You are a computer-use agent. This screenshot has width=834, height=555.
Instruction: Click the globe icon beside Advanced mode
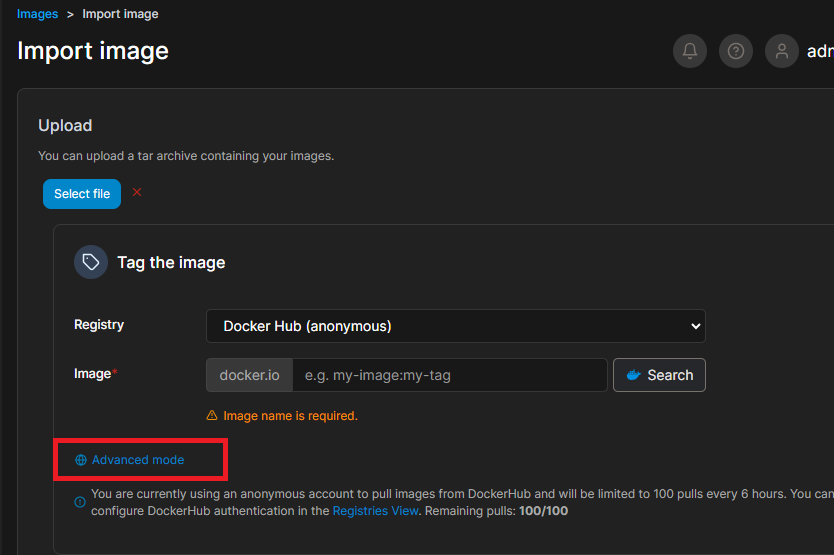81,460
